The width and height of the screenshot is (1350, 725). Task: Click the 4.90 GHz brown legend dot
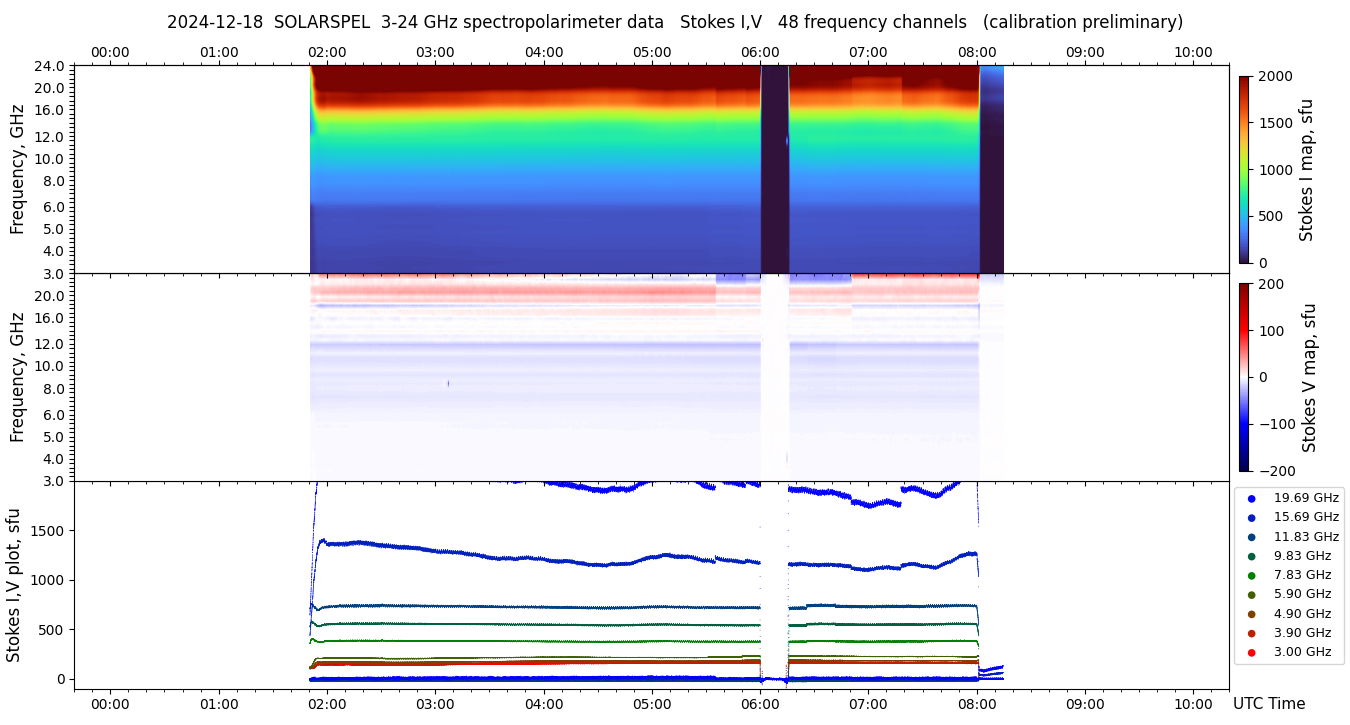click(1251, 614)
